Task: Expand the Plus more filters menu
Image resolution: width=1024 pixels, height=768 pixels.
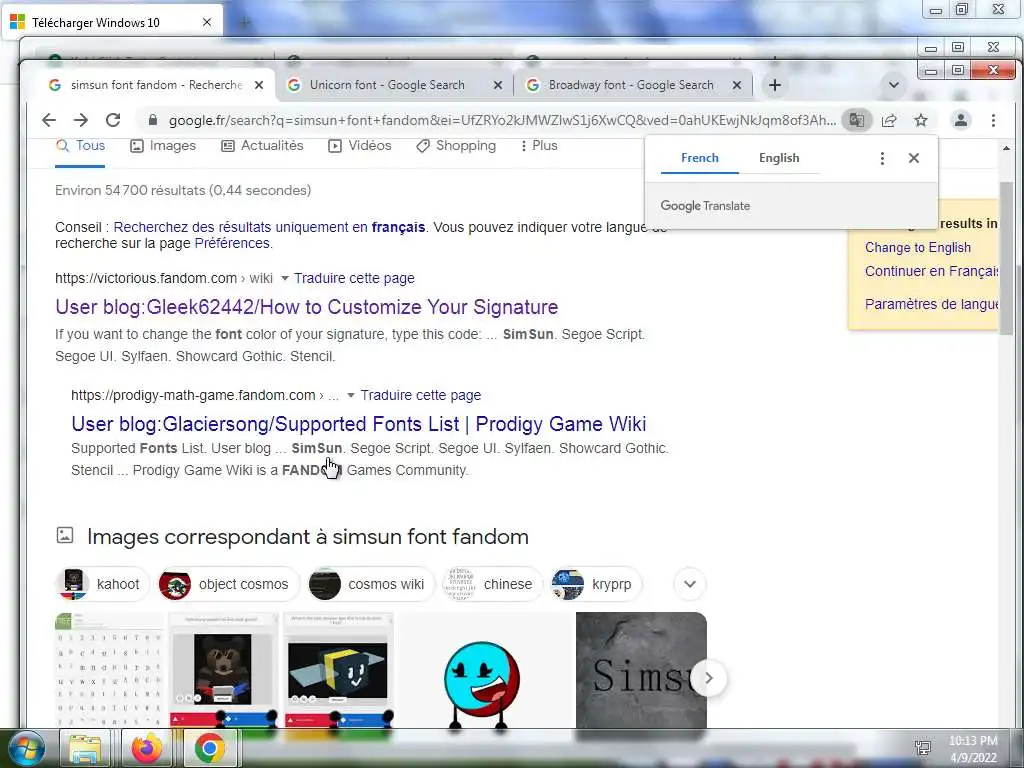Action: coord(539,146)
